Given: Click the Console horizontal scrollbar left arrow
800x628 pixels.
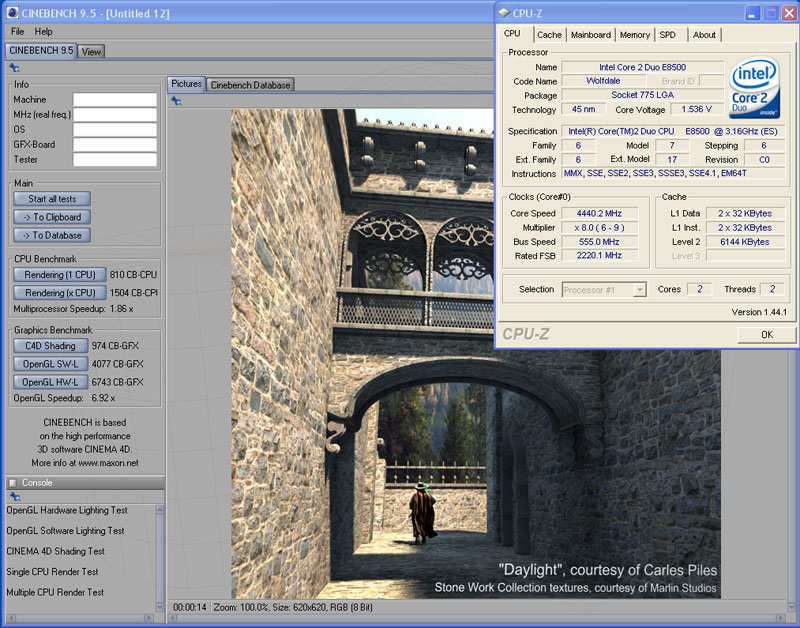Looking at the screenshot, I should (x=11, y=618).
